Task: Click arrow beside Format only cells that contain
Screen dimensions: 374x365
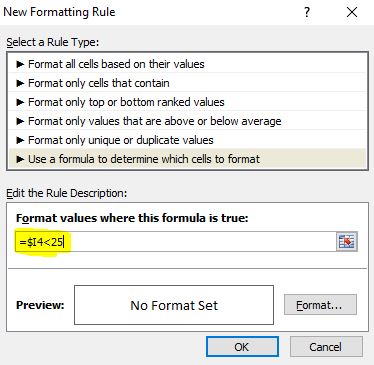Action: 20,83
